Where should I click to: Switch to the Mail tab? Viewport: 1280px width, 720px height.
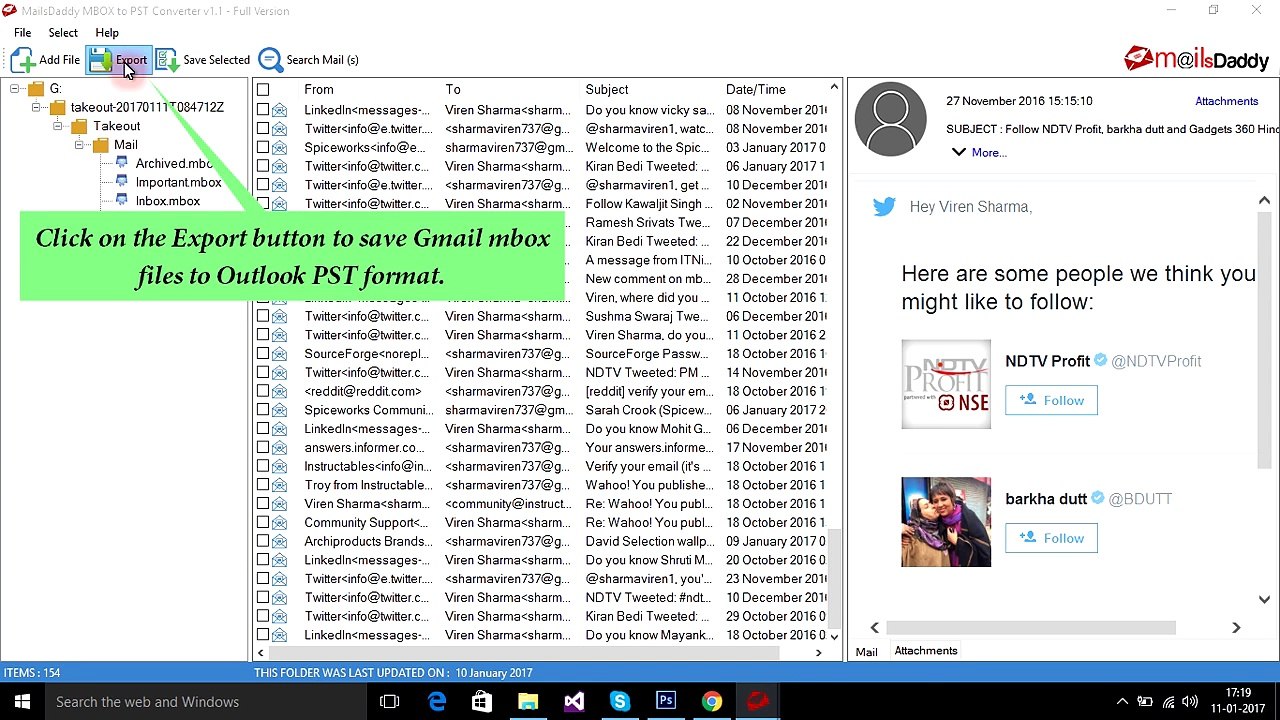(866, 652)
